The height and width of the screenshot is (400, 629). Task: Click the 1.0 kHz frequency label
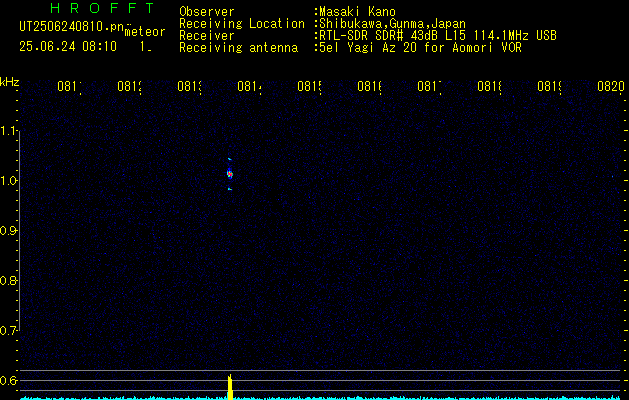[x=8, y=181]
